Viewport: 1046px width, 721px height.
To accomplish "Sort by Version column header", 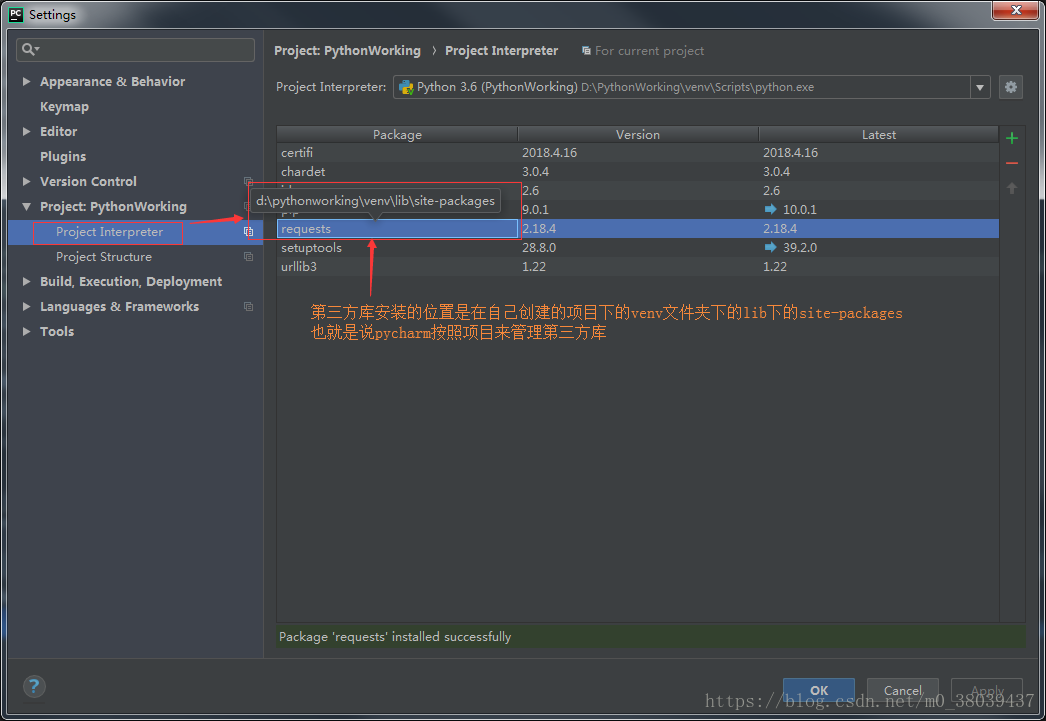I will [x=638, y=134].
